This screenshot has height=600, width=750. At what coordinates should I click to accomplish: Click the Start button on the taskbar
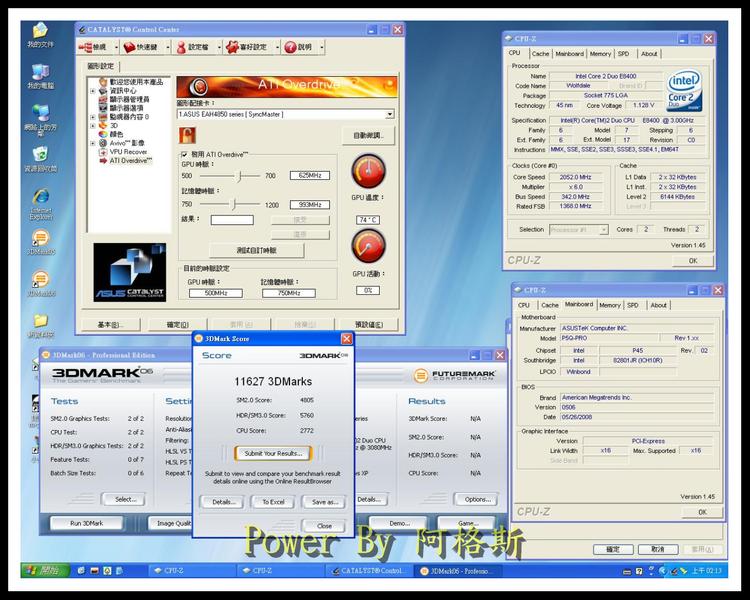coord(45,570)
